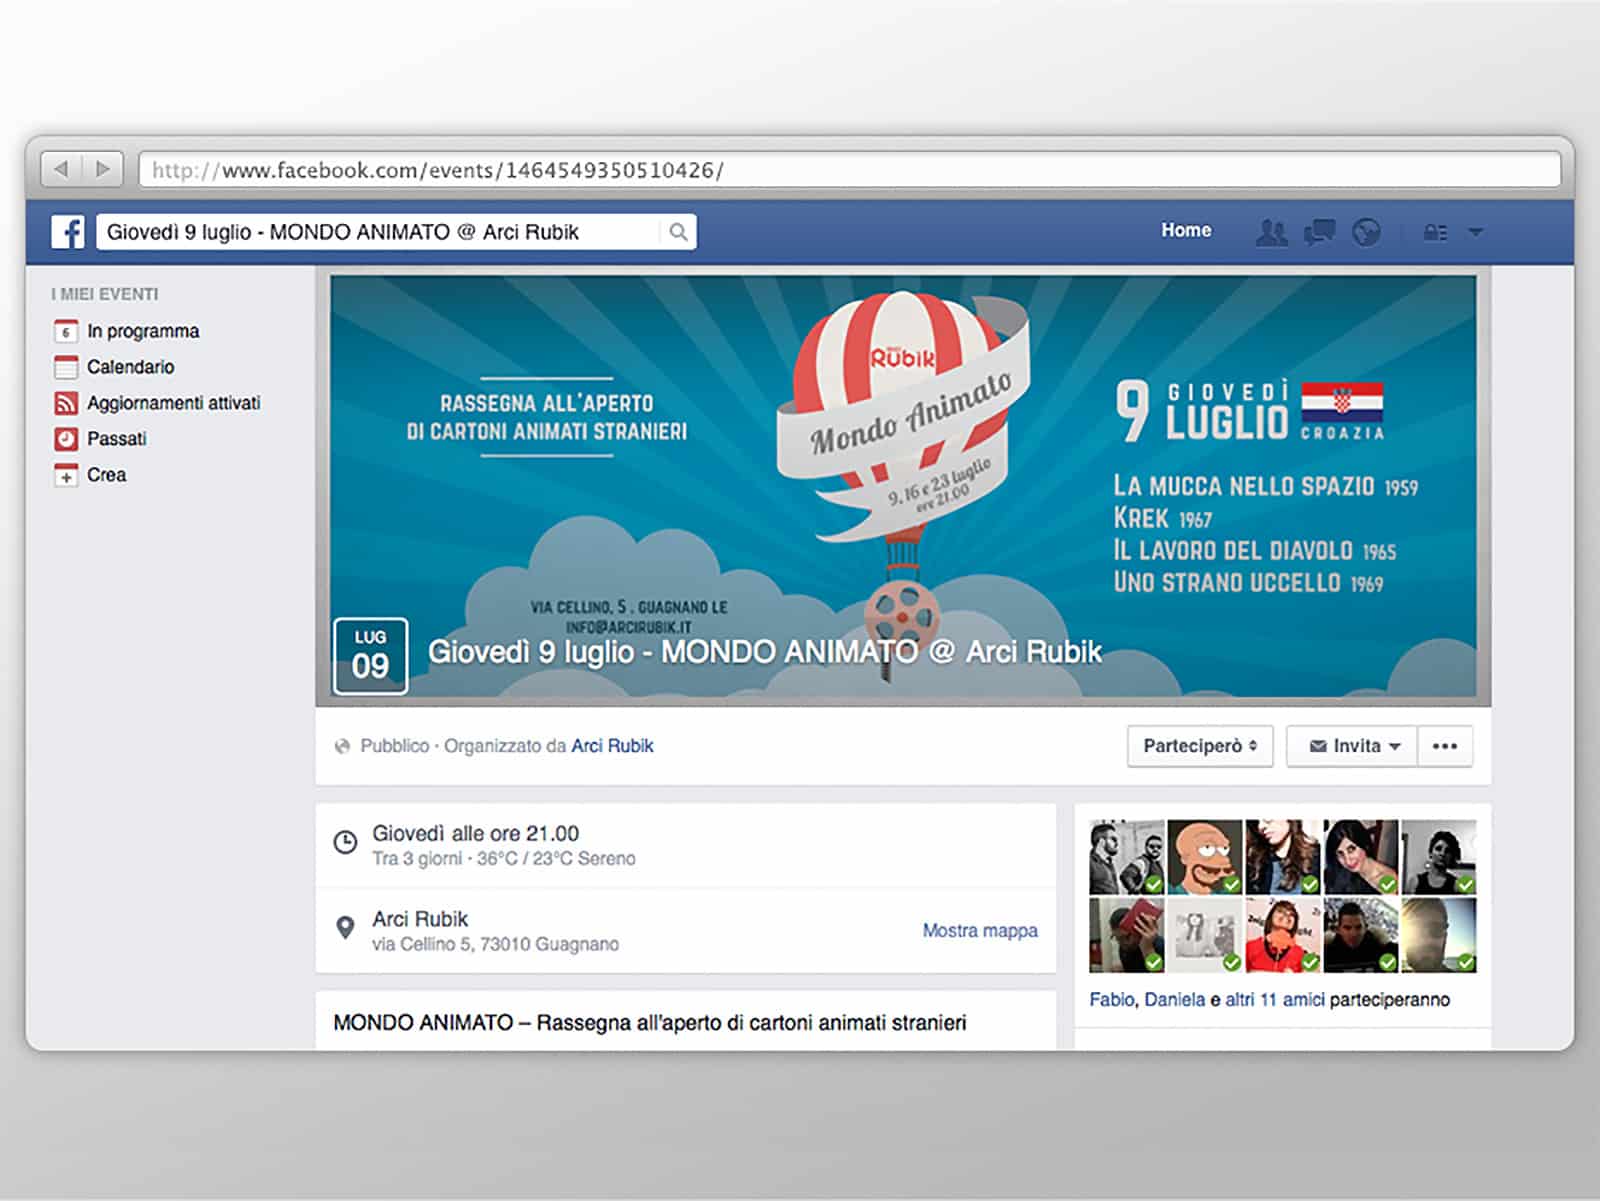Click the browser address bar
This screenshot has height=1201, width=1600.
850,169
